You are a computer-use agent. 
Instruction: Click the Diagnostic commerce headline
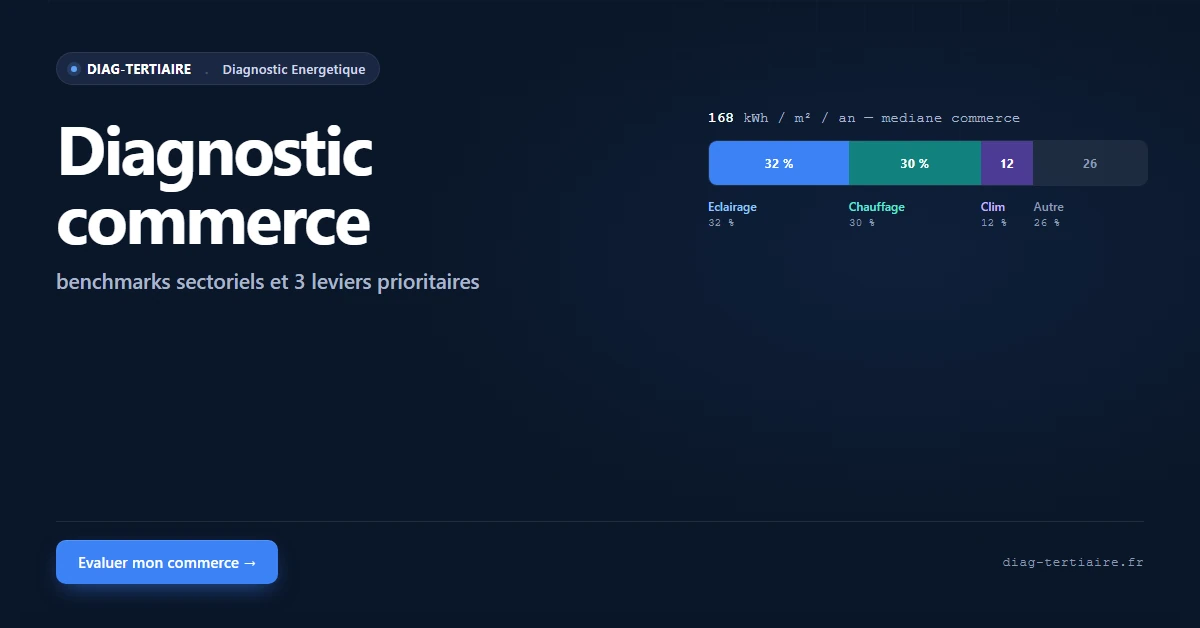(x=215, y=187)
